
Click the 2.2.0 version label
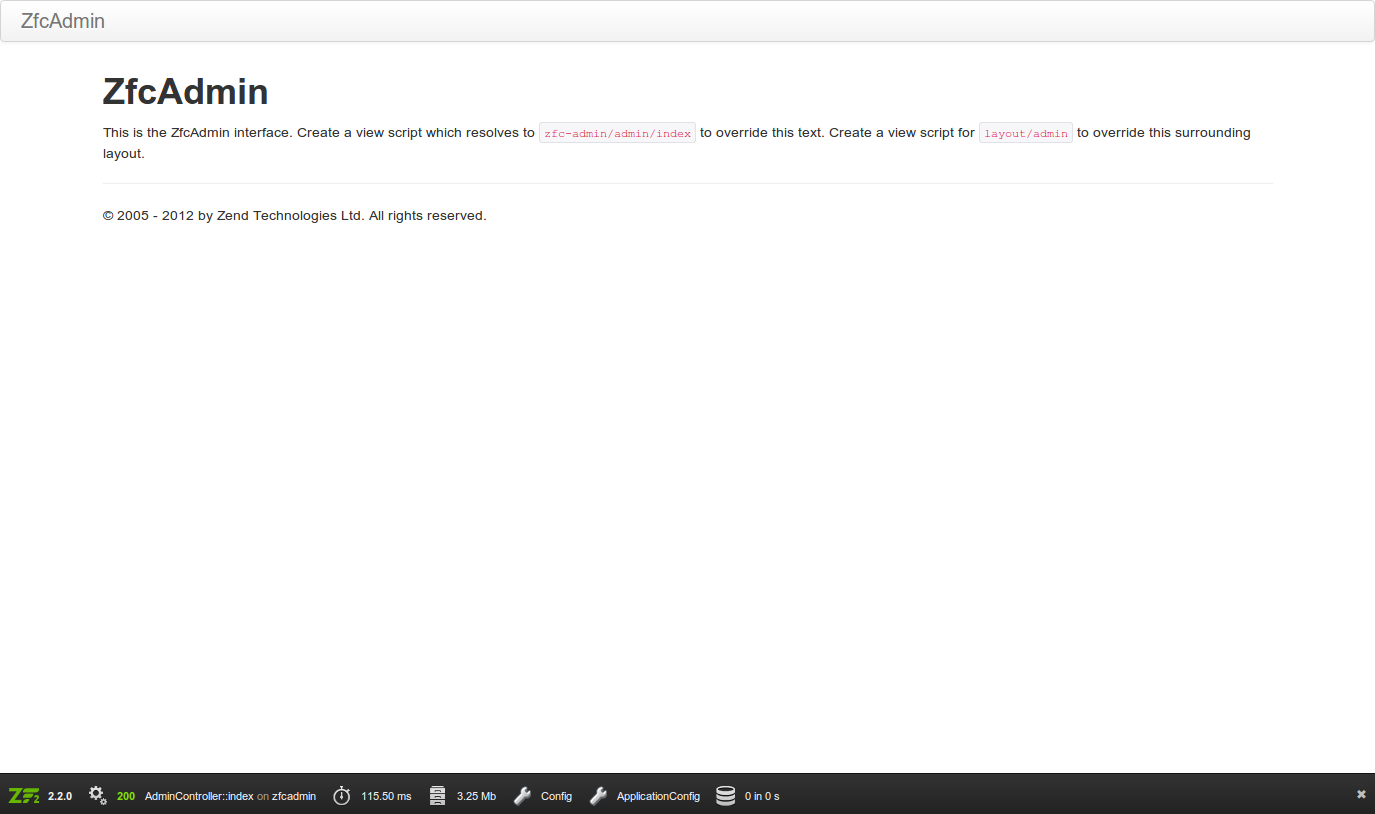tap(60, 796)
